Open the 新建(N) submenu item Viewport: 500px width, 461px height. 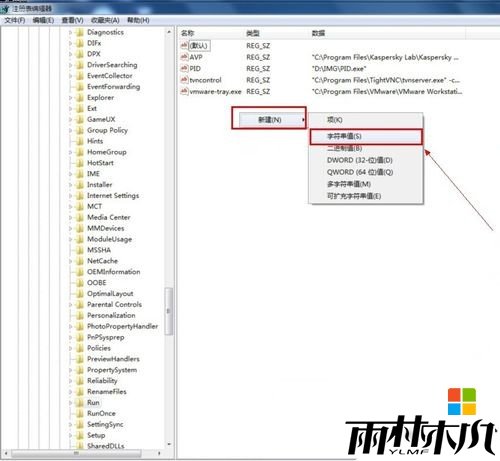click(x=269, y=119)
